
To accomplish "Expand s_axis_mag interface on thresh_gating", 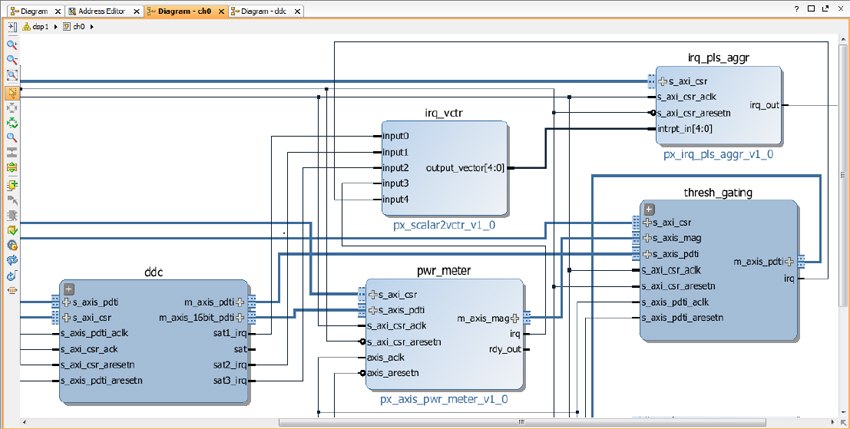I will click(x=647, y=238).
